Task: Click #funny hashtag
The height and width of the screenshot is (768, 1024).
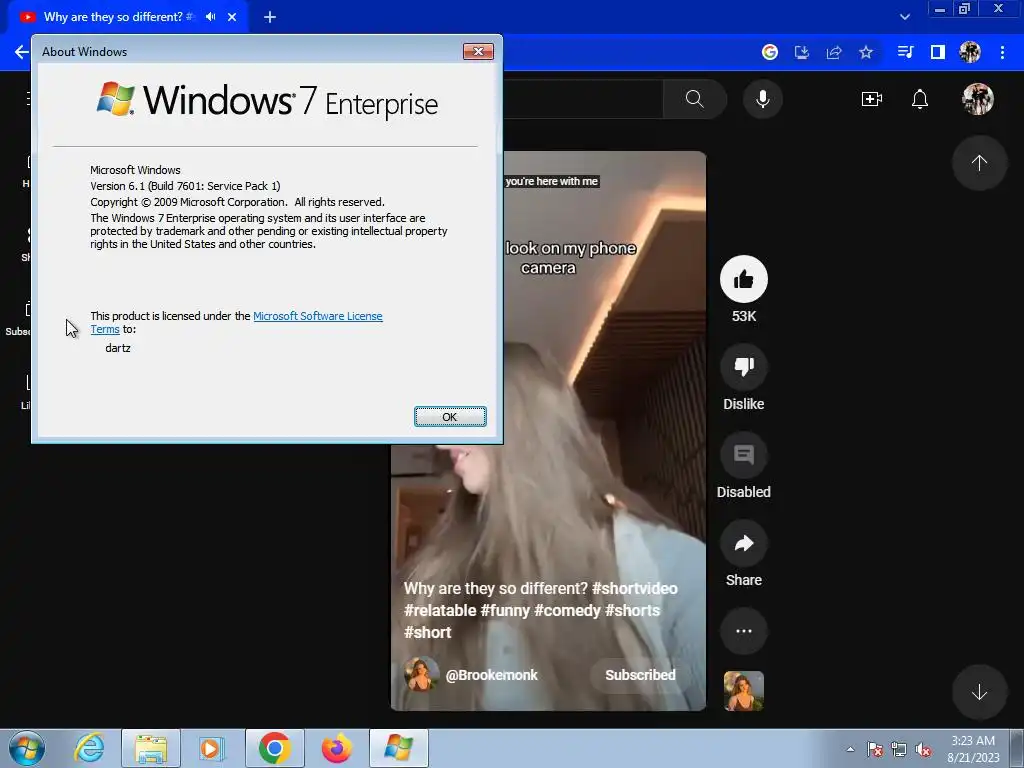Action: point(505,611)
